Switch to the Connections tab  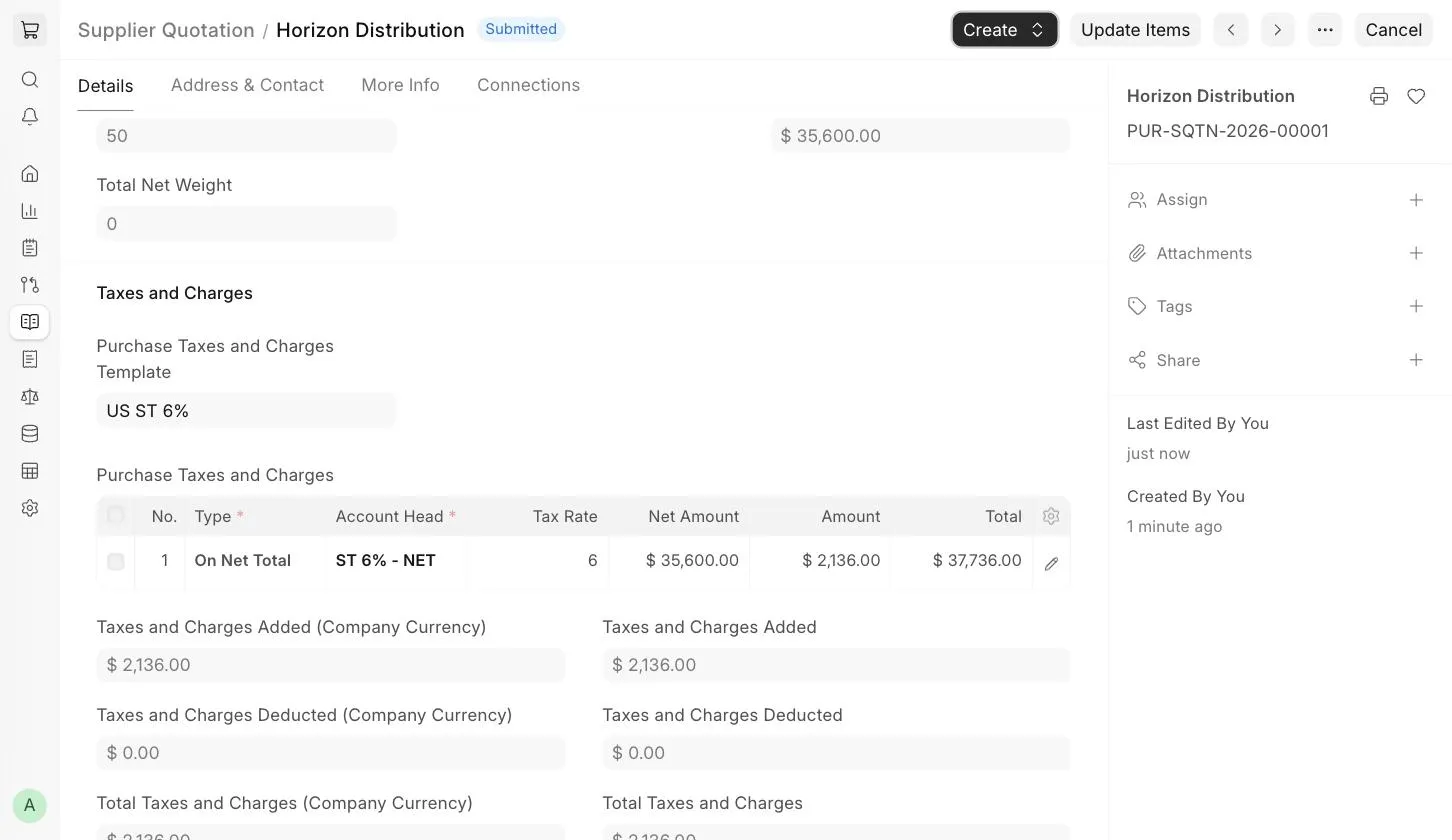528,85
